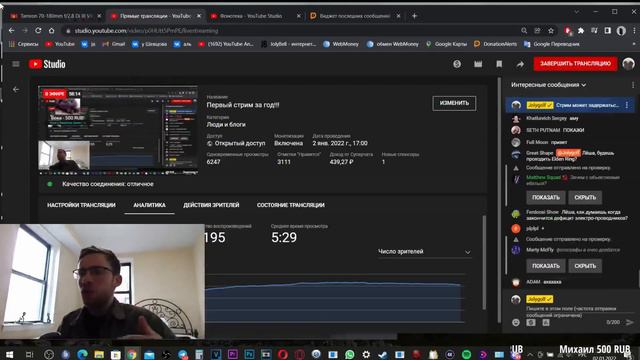
Task: Open the 'Действия зрителей' tab
Action: pos(211,205)
